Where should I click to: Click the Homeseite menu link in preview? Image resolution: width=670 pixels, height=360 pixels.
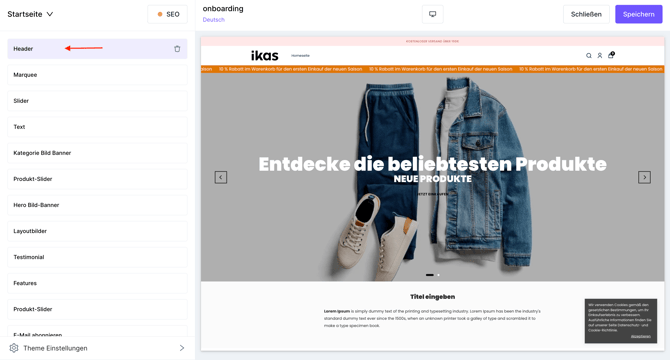[x=300, y=56]
